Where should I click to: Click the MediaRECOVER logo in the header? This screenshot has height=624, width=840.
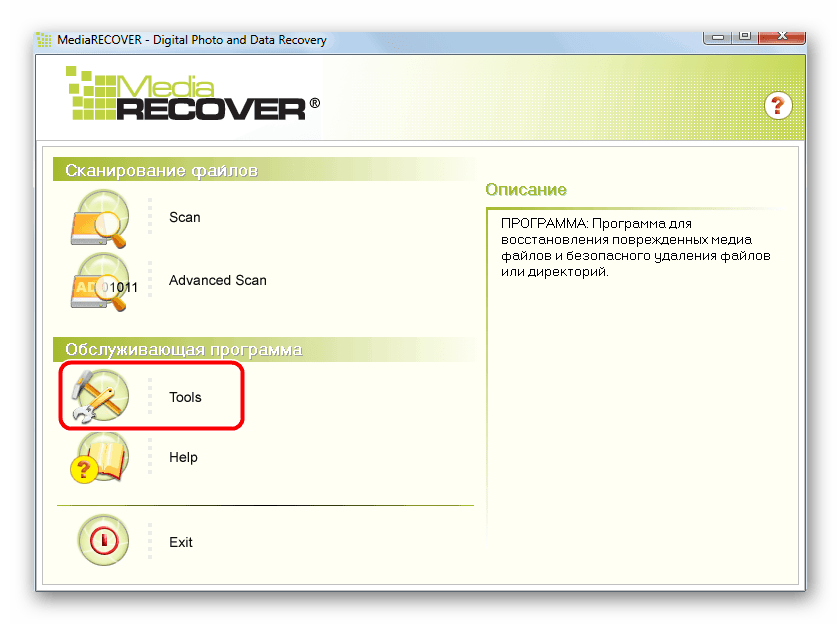pyautogui.click(x=193, y=94)
